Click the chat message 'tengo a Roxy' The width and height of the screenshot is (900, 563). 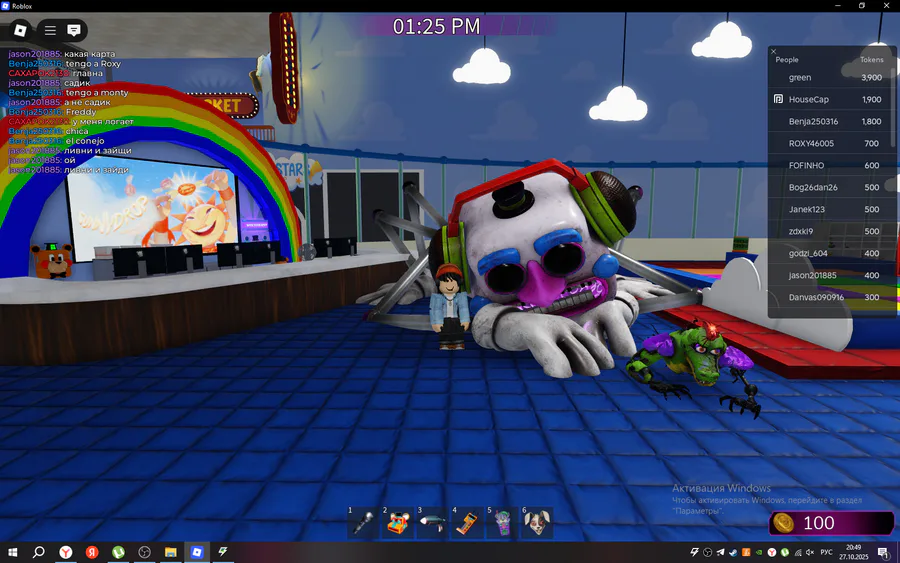click(x=93, y=64)
